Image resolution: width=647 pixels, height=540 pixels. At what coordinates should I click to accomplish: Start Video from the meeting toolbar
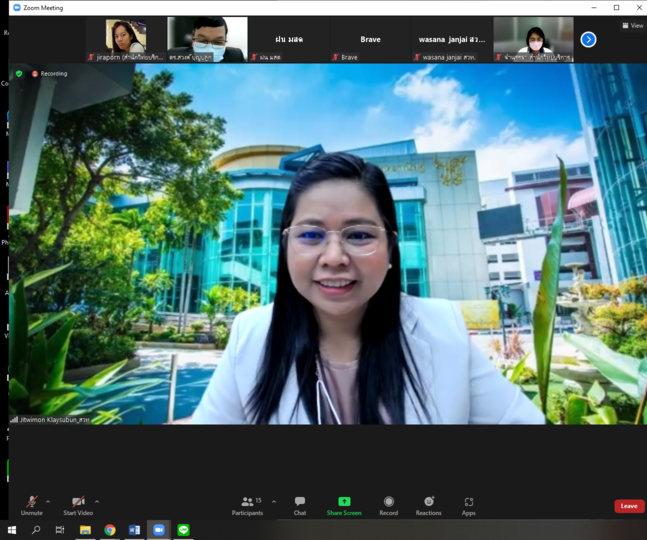point(77,504)
